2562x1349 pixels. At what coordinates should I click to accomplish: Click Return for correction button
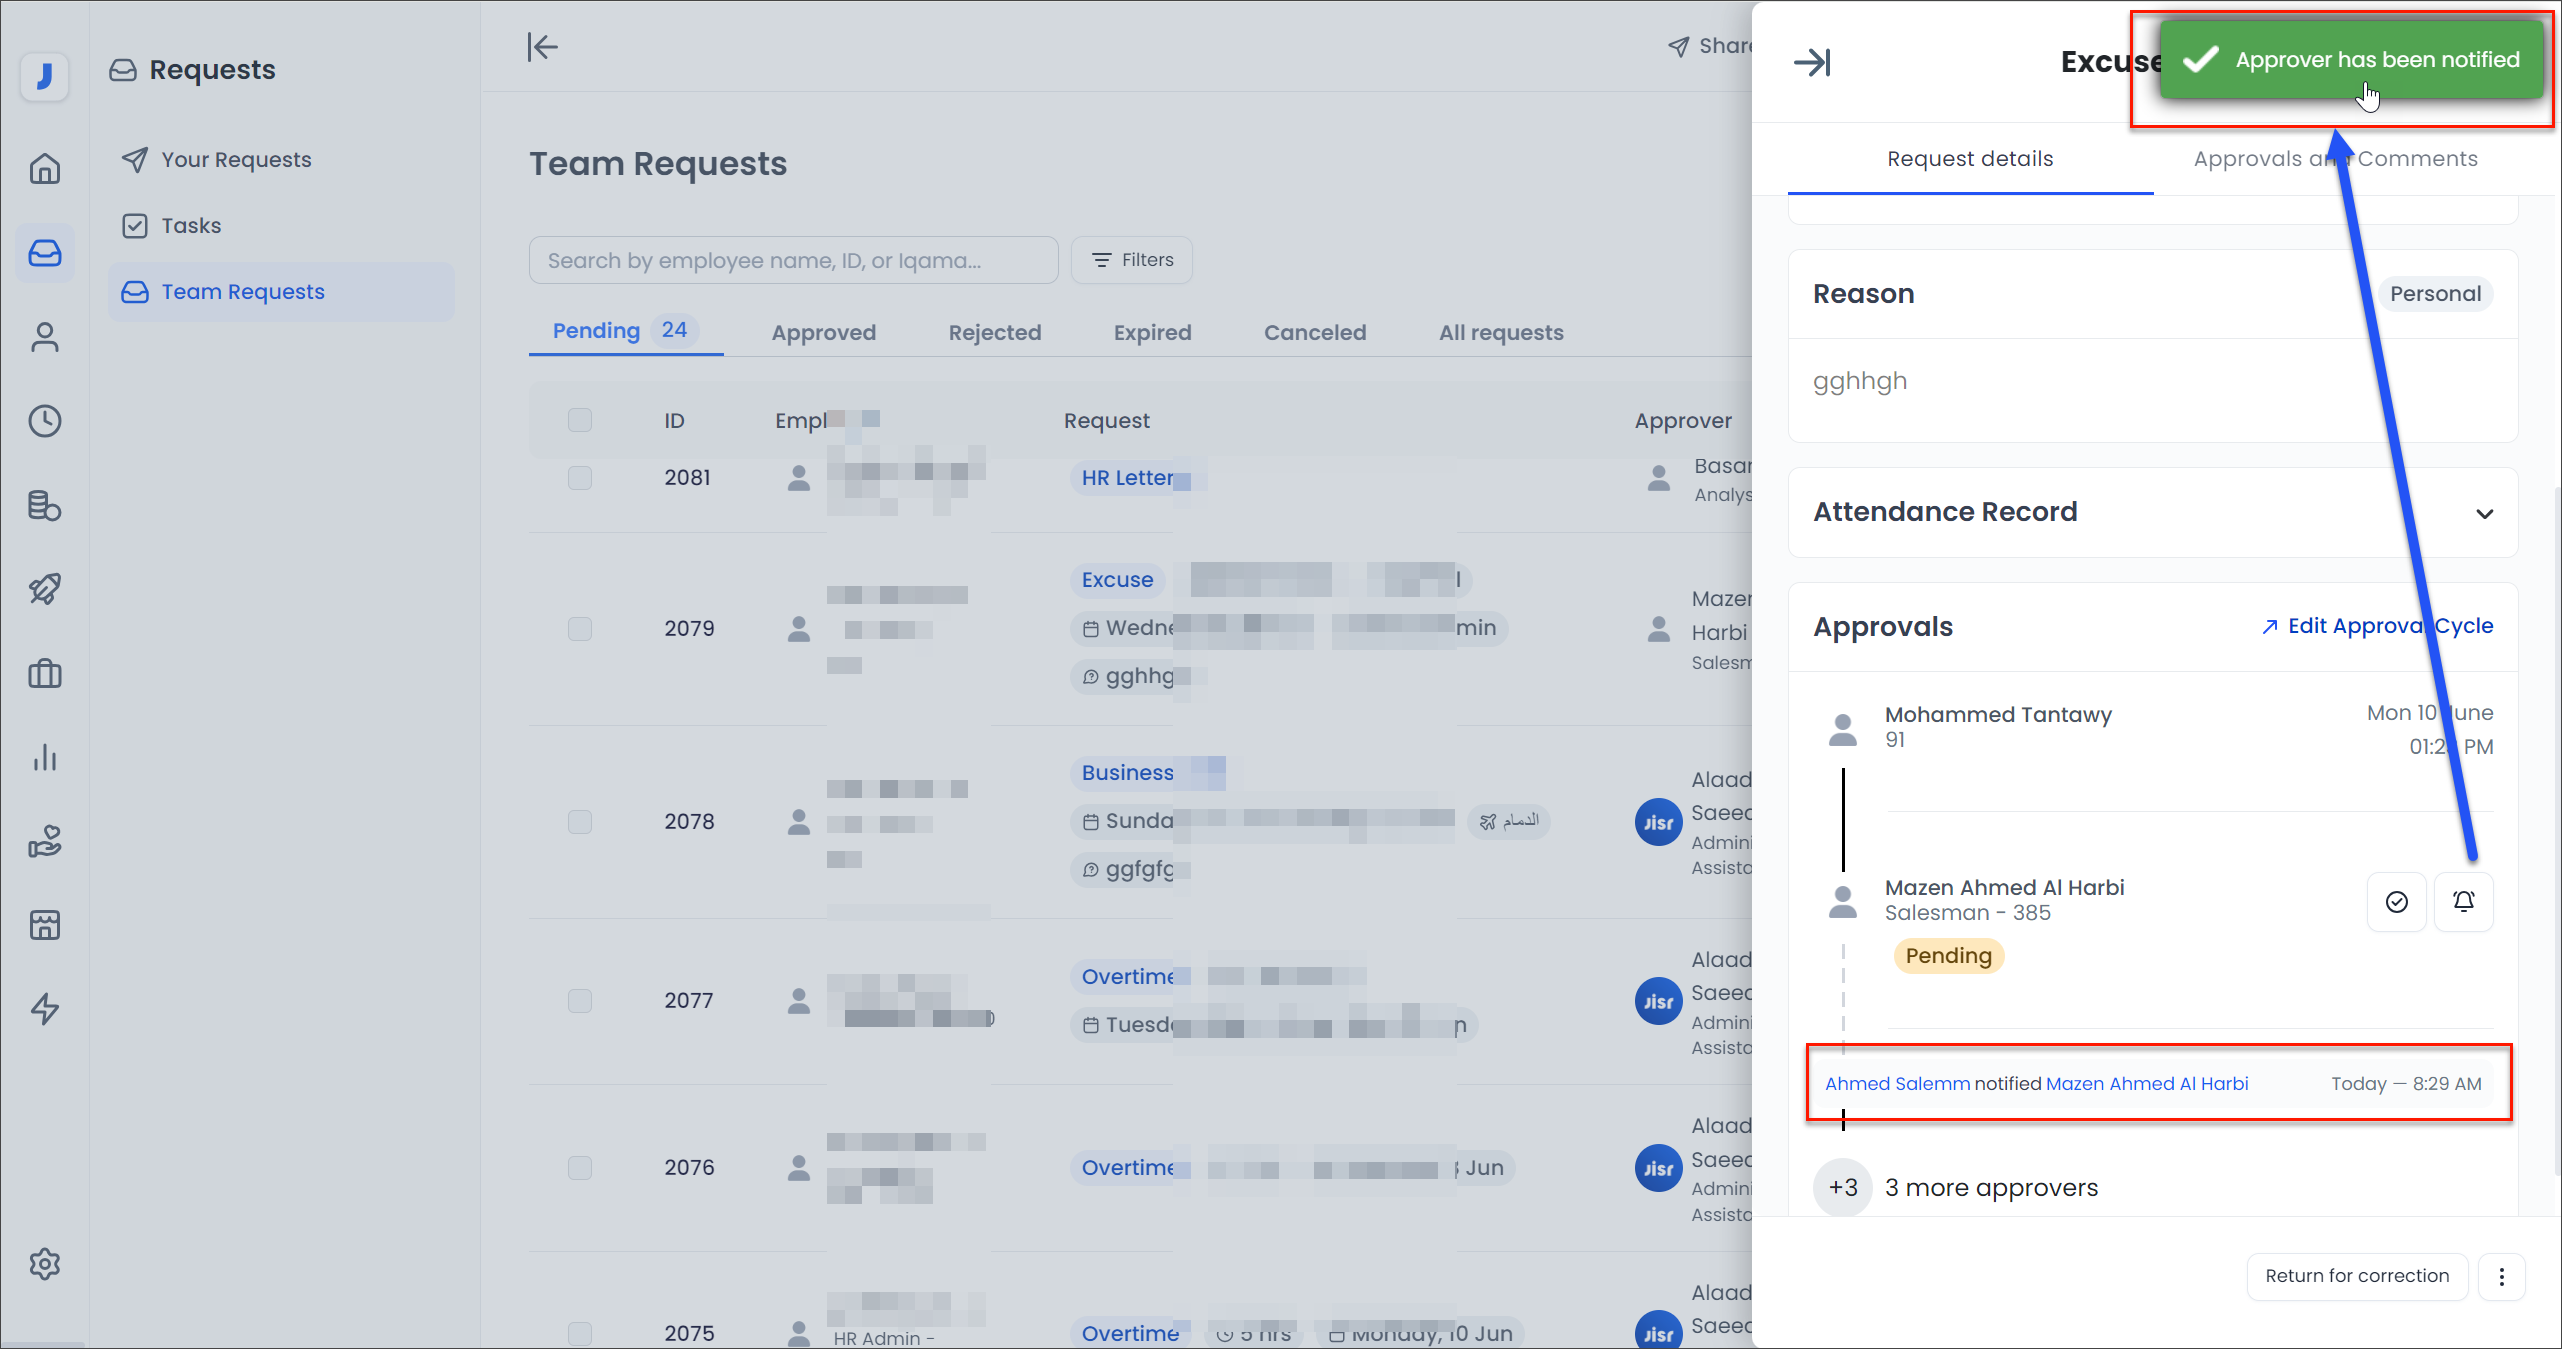pyautogui.click(x=2357, y=1276)
